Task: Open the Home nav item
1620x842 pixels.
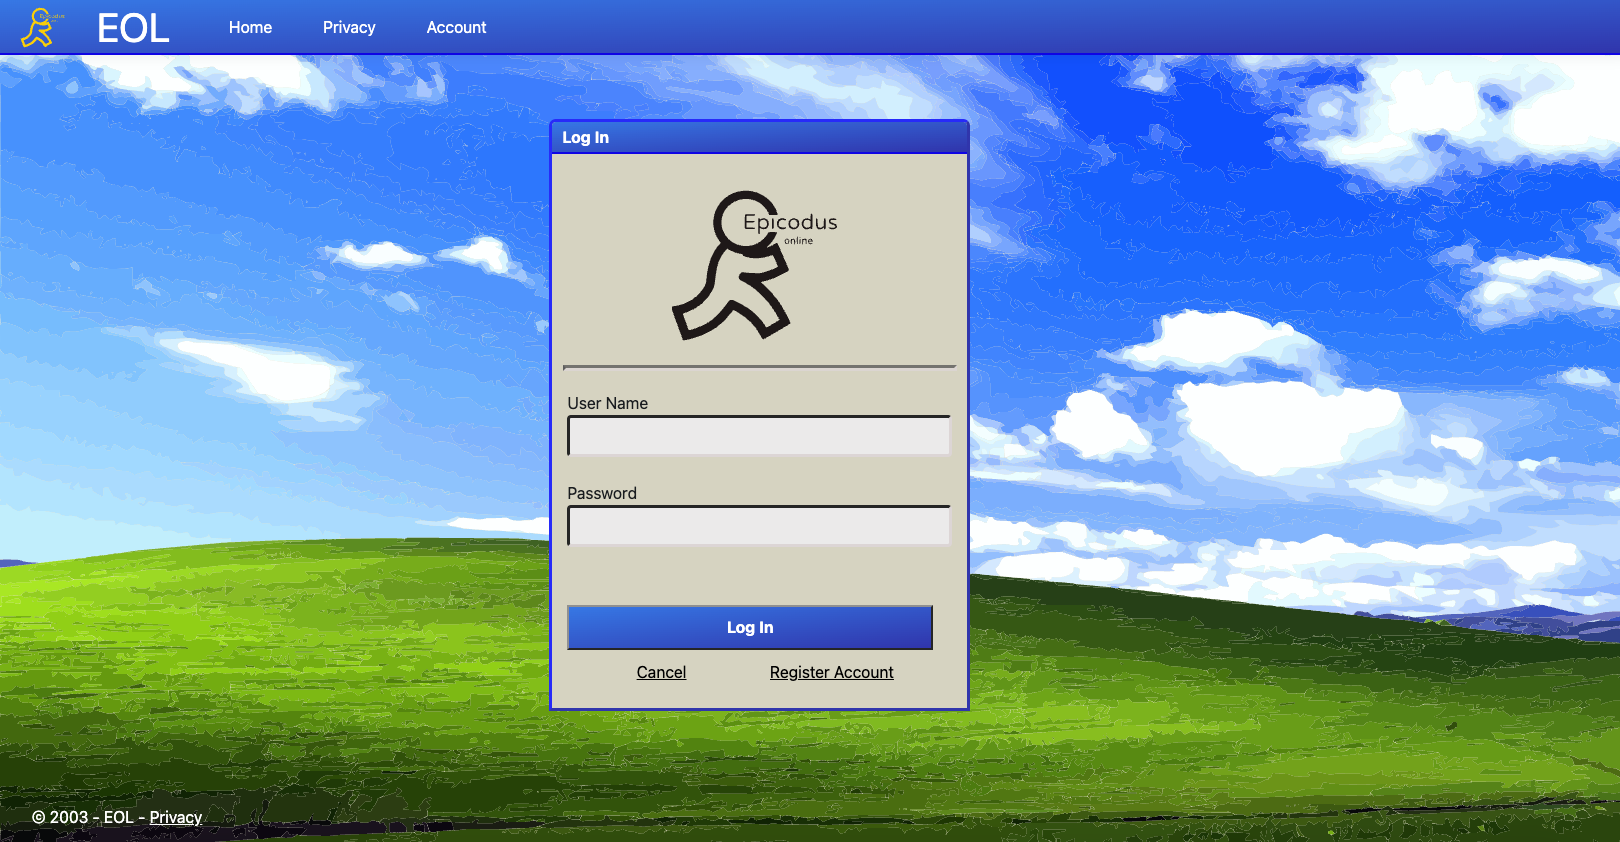Action: coord(250,28)
